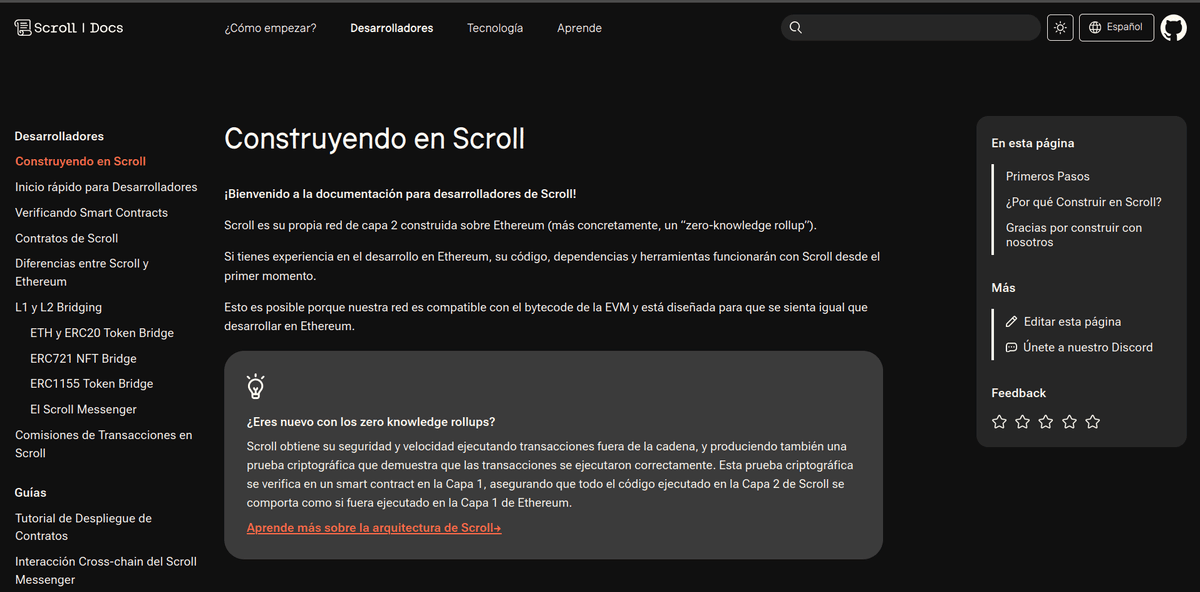
Task: Click the En esta página heading
Action: click(x=1033, y=143)
